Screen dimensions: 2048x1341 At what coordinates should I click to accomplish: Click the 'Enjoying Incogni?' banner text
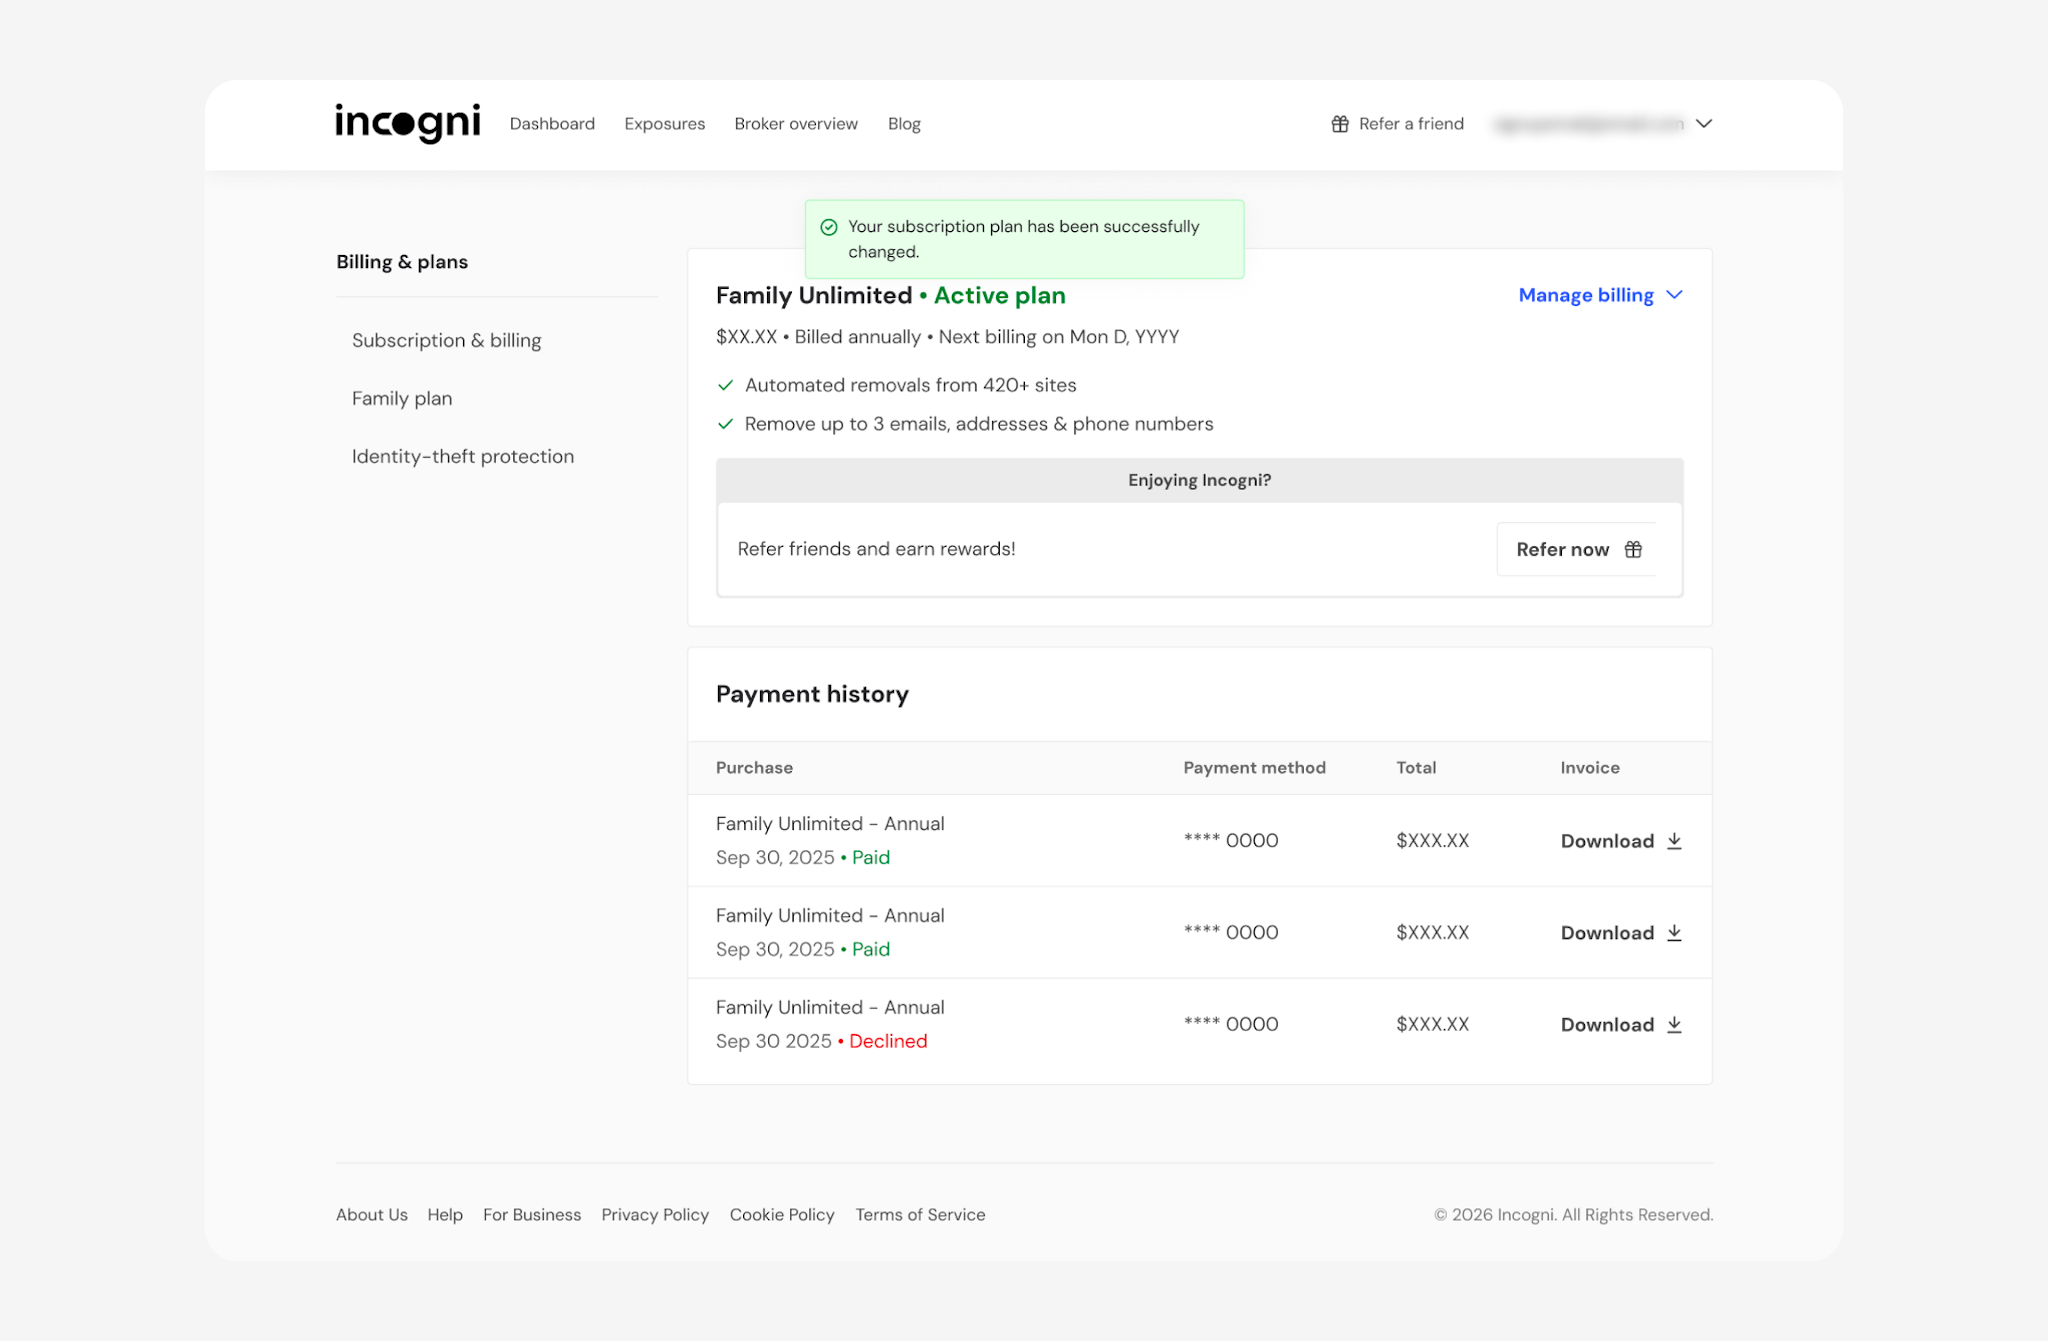click(x=1200, y=480)
